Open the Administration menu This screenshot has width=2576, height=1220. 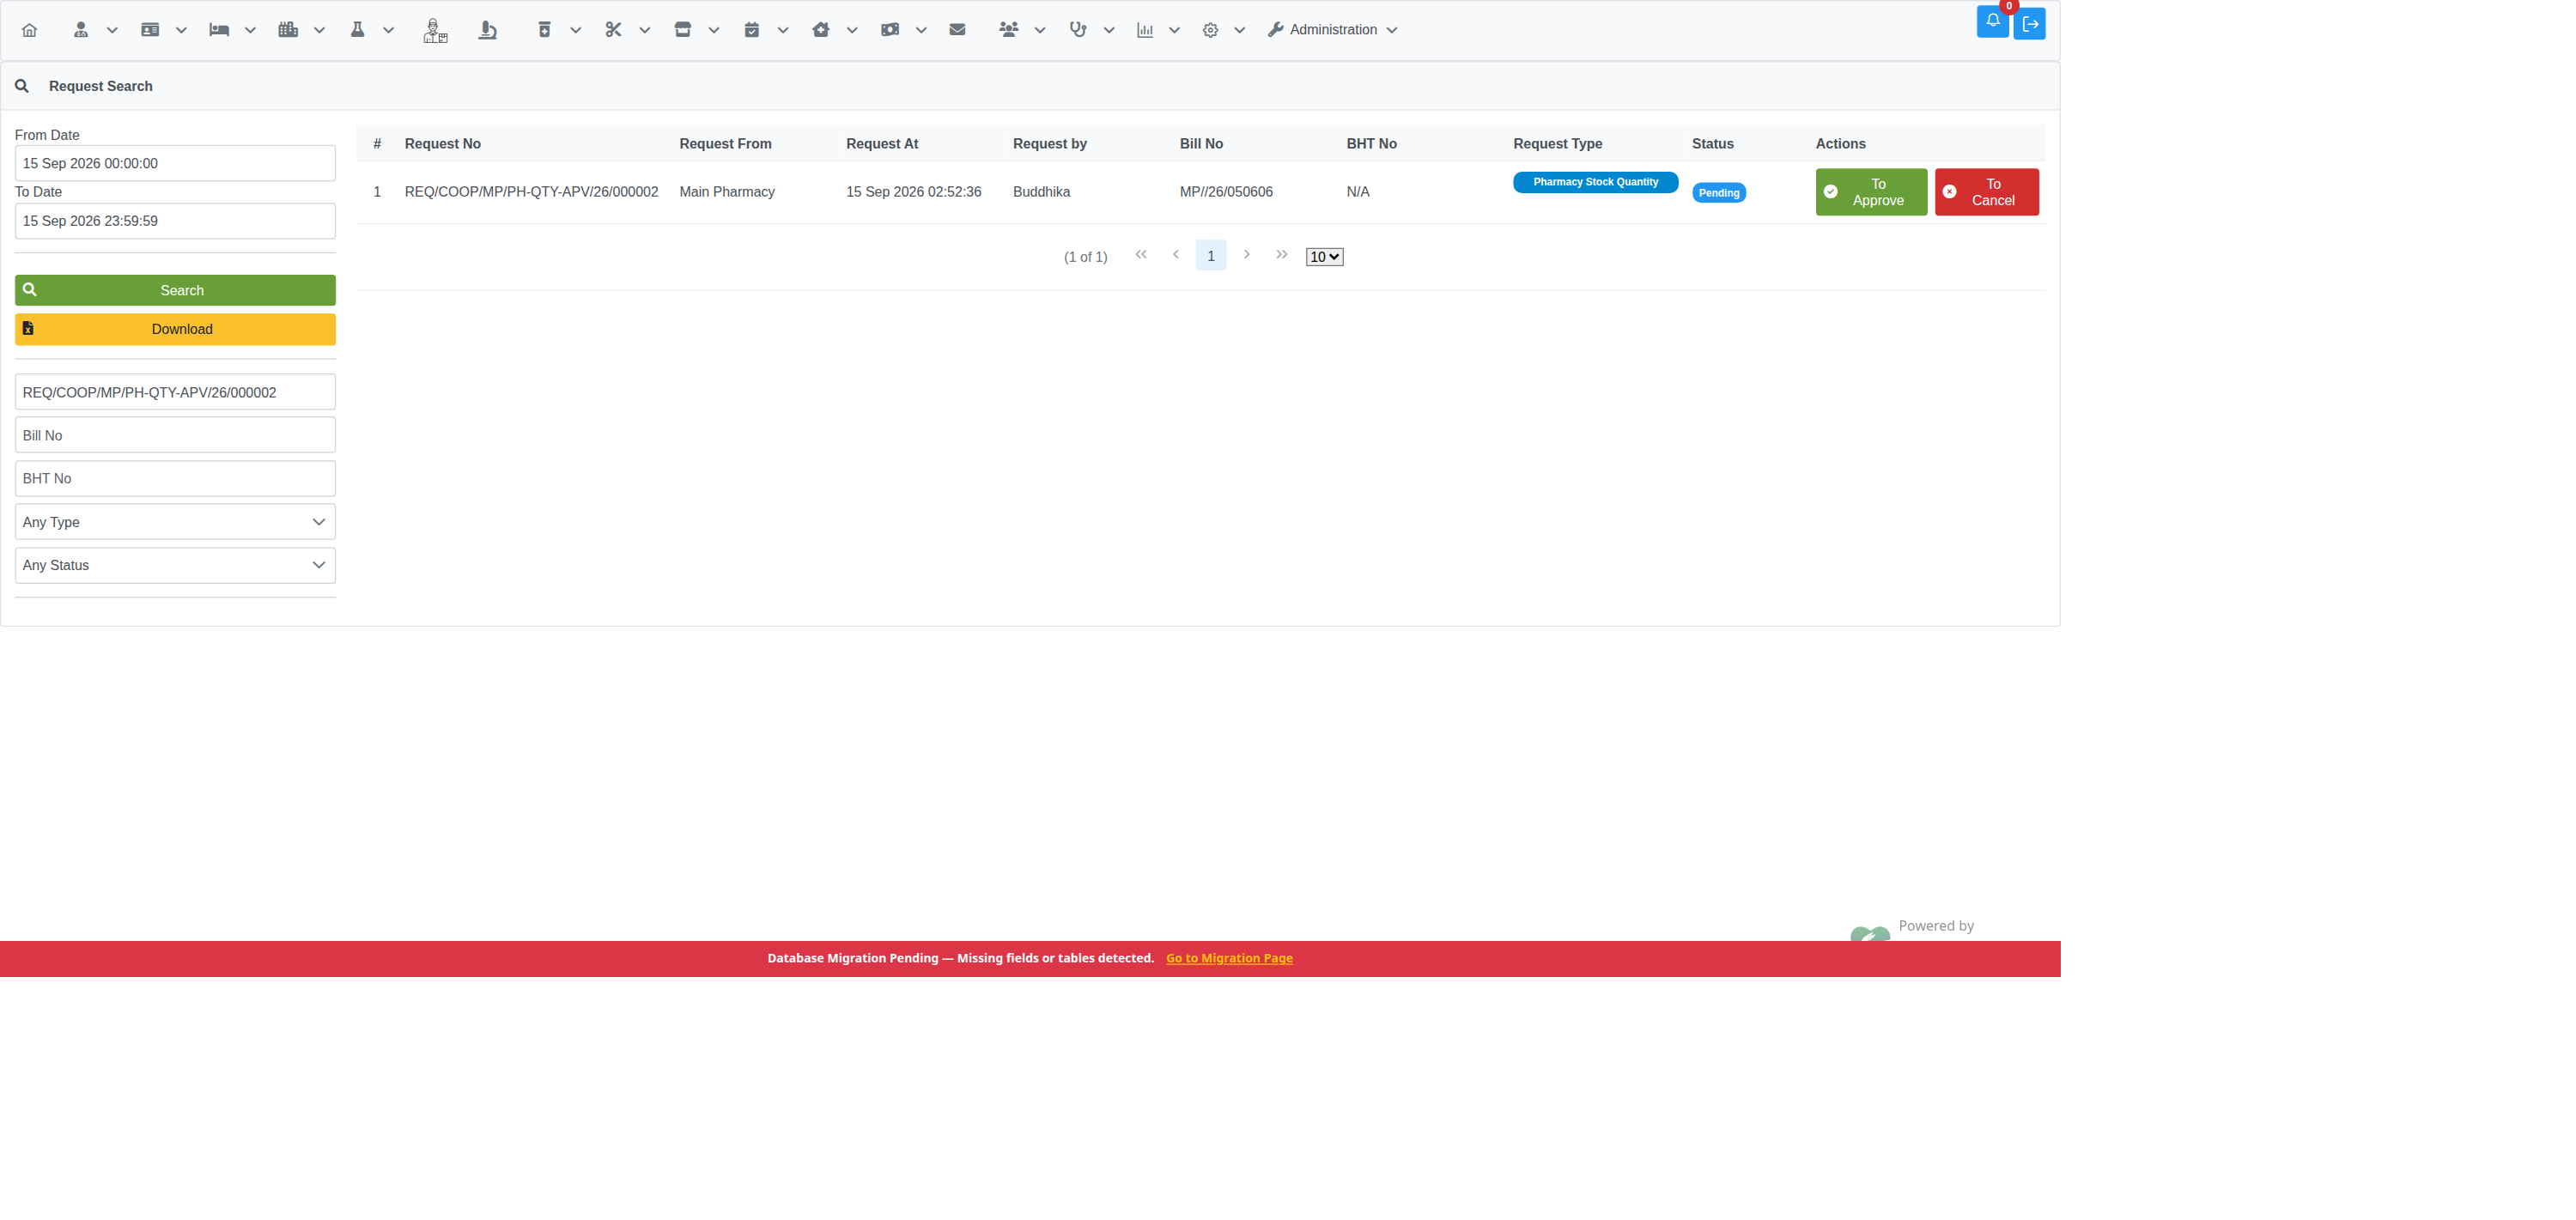tap(1332, 30)
